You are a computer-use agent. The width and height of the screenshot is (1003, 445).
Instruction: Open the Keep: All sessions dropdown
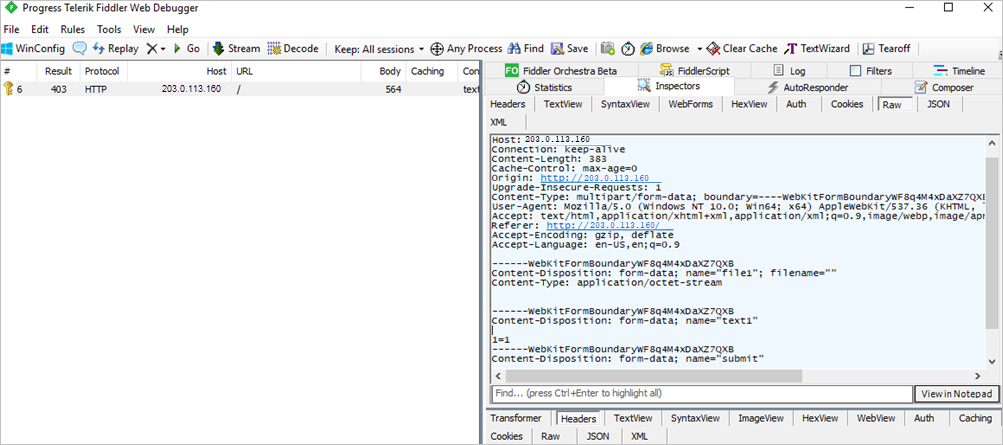(379, 49)
